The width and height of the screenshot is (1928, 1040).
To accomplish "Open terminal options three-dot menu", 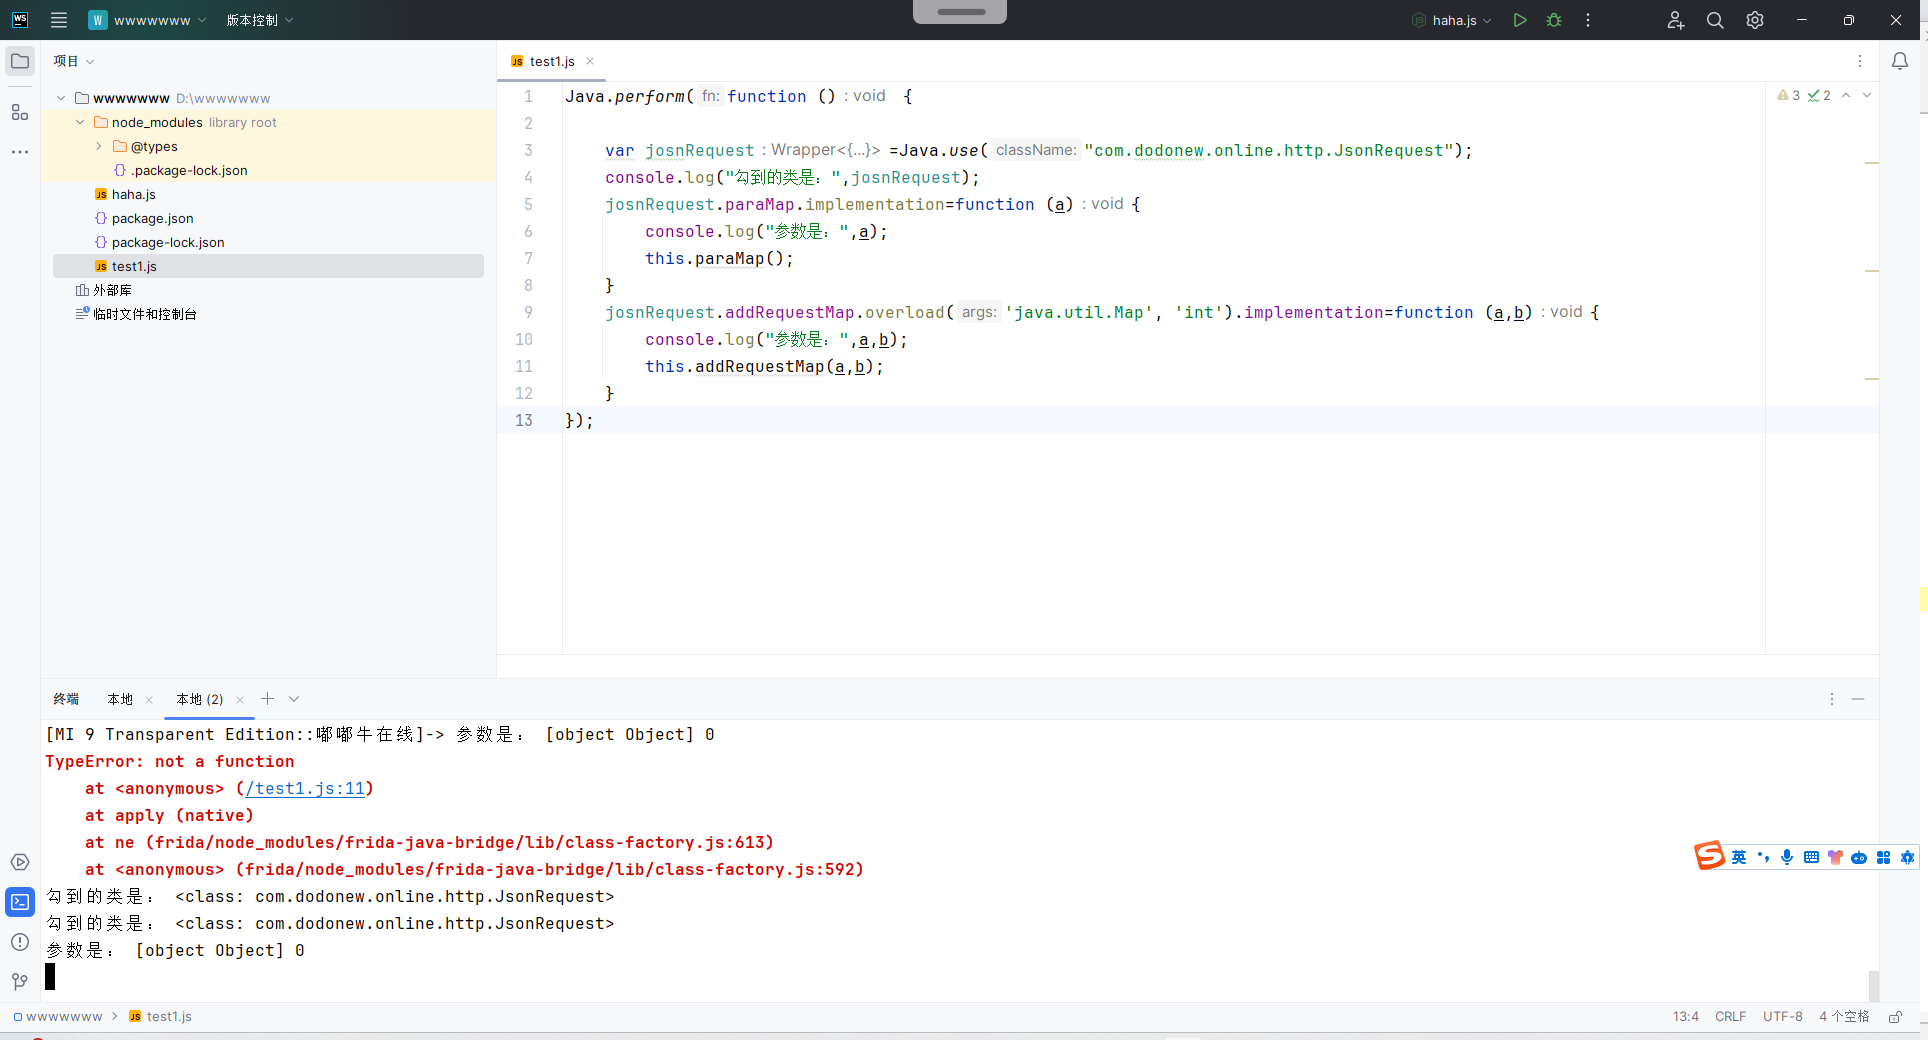I will click(x=1832, y=699).
